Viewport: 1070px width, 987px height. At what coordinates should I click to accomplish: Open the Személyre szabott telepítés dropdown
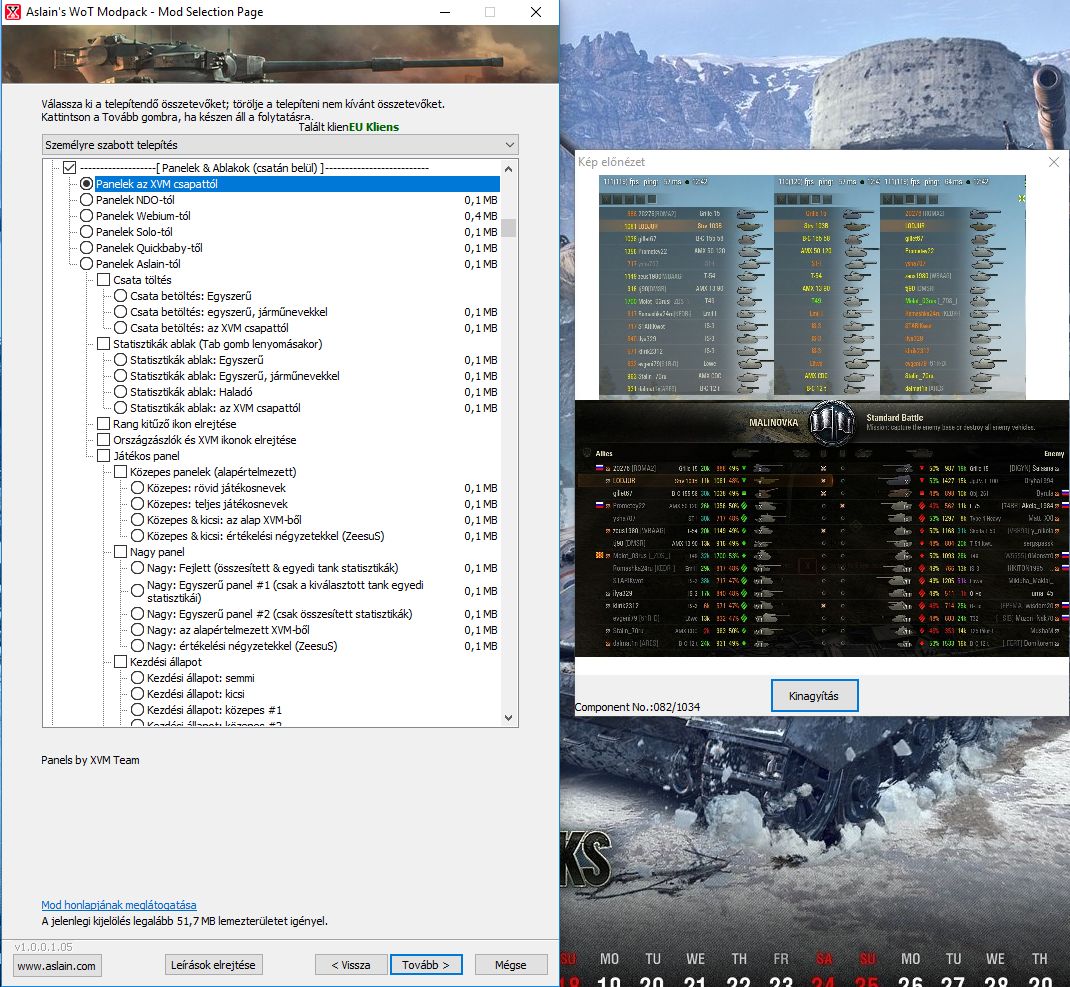click(x=280, y=145)
